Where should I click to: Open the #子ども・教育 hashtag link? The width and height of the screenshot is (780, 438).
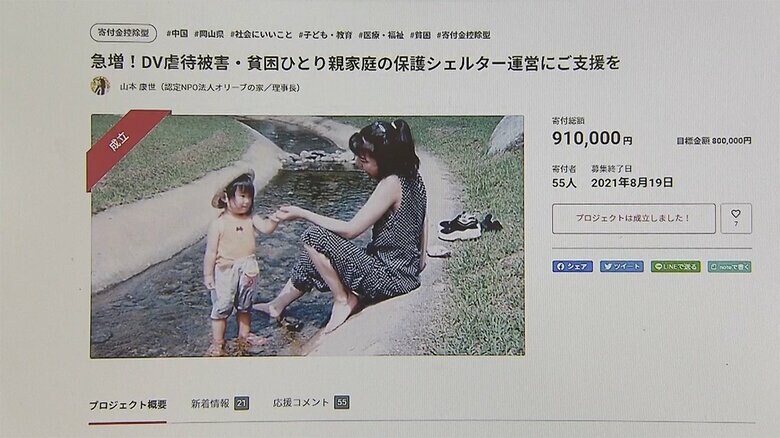pos(325,35)
